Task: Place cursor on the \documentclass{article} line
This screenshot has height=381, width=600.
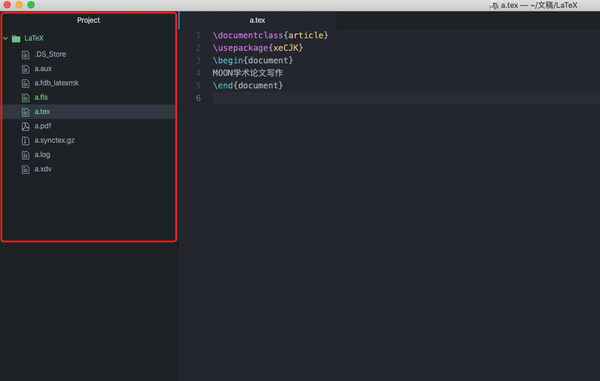Action: 270,35
